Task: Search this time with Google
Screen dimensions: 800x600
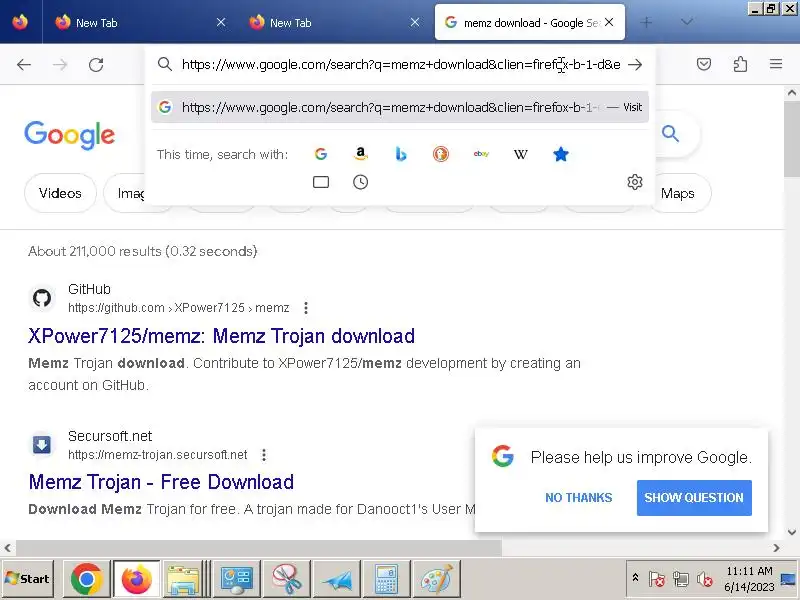Action: 320,154
